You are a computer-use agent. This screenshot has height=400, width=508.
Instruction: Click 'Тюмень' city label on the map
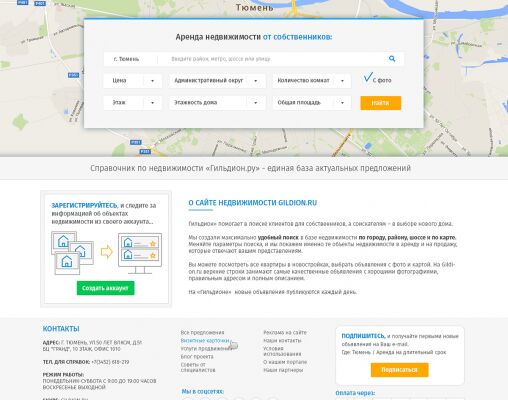(x=255, y=7)
